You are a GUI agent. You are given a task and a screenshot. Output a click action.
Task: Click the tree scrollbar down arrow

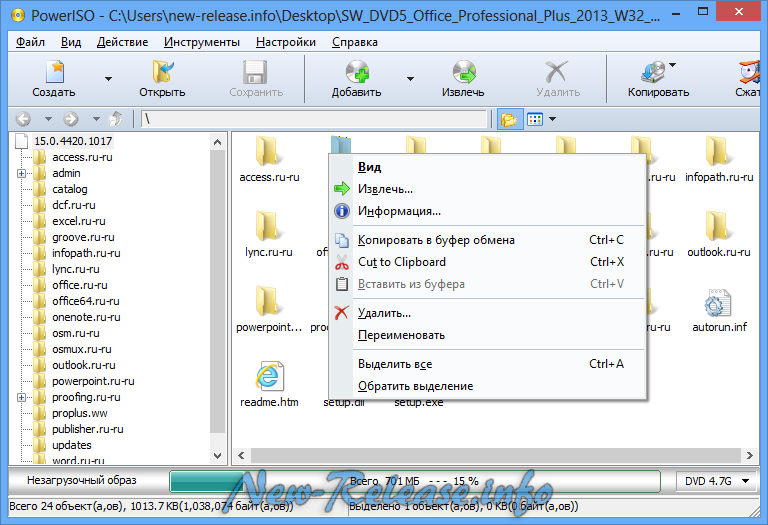(x=218, y=455)
